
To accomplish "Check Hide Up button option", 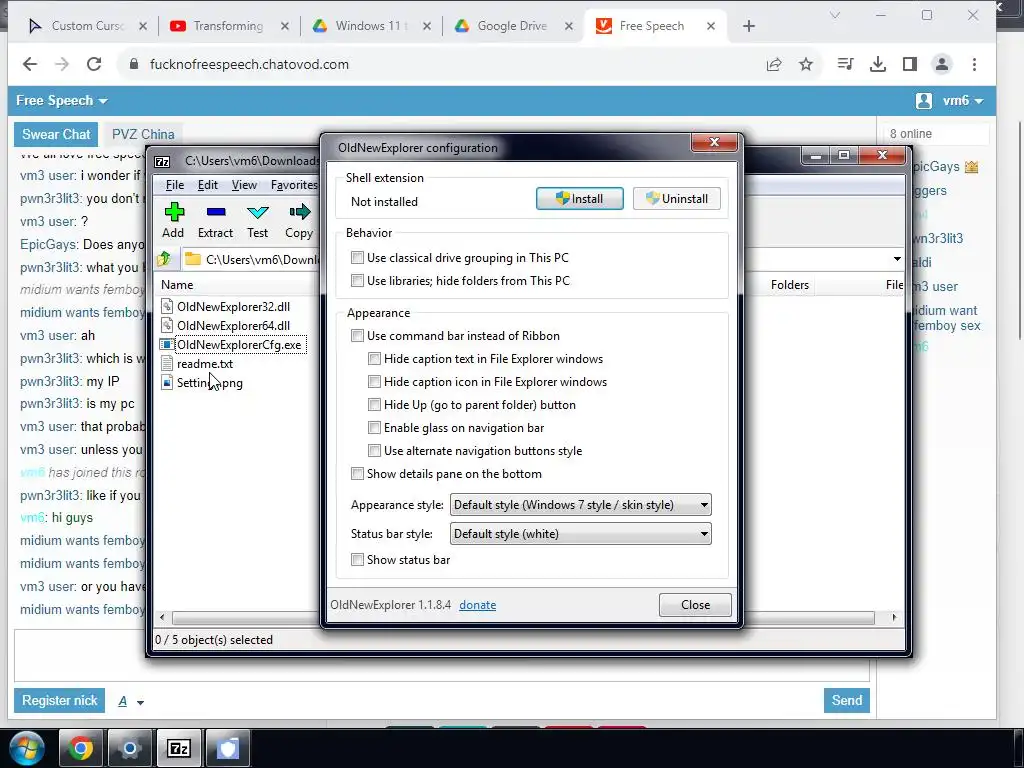I will (x=374, y=404).
